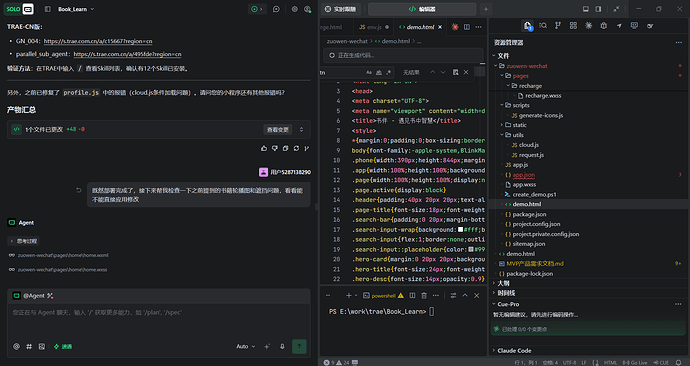Click the microphone voice input icon
Image resolution: width=690 pixels, height=366 pixels.
pyautogui.click(x=282, y=347)
